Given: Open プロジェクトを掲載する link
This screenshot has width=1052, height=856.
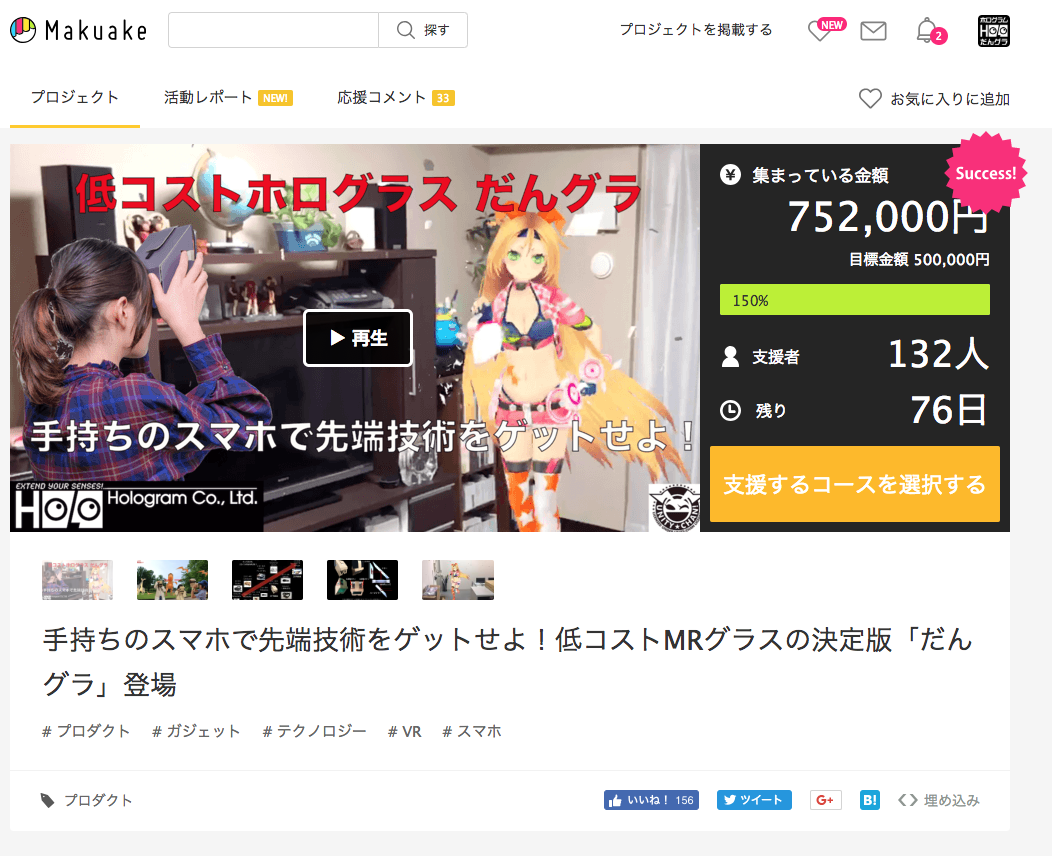Looking at the screenshot, I should click(x=696, y=30).
